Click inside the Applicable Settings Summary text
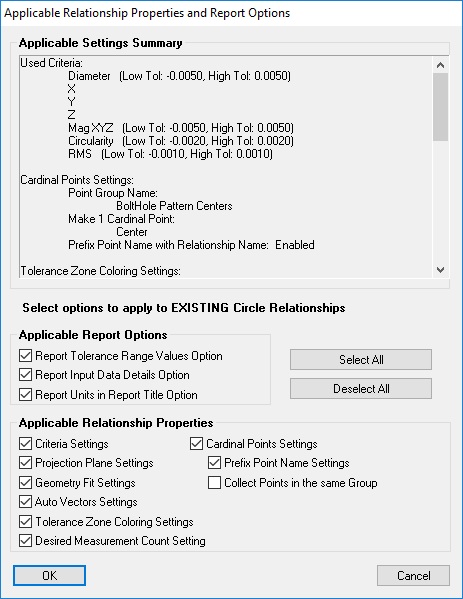463x599 pixels. tap(226, 167)
